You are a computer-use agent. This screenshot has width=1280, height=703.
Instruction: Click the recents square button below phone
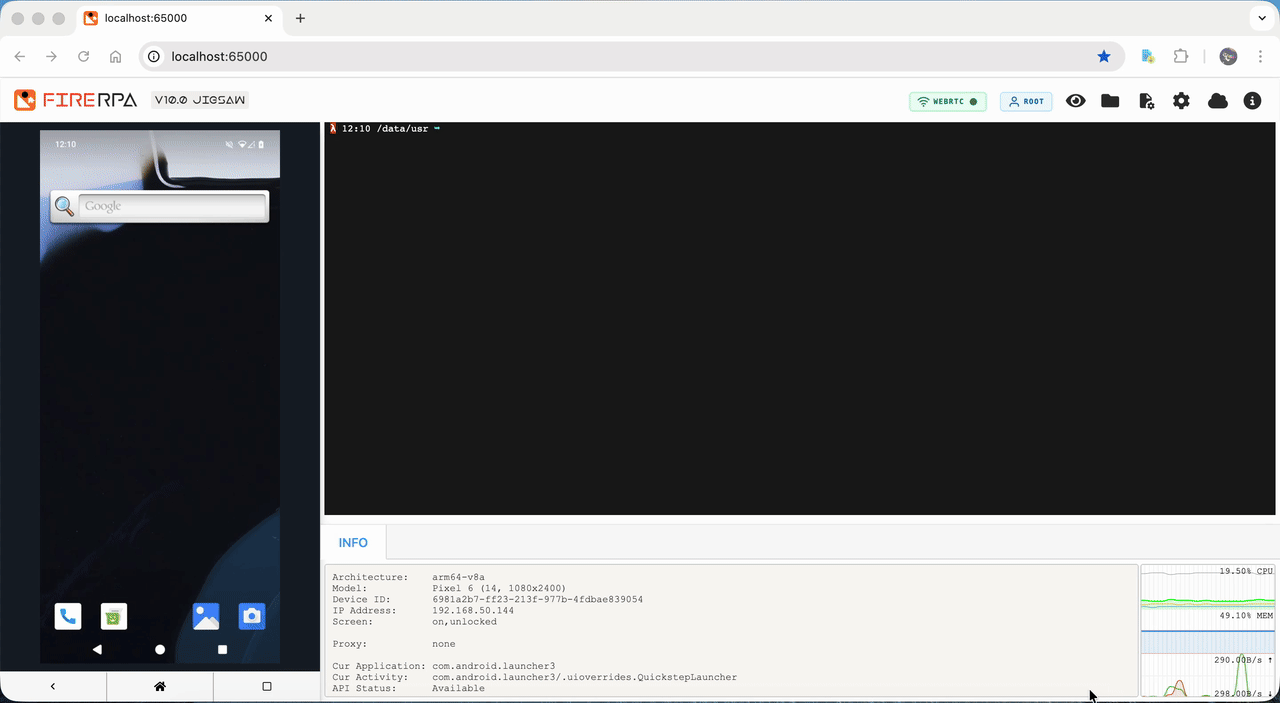coord(266,686)
